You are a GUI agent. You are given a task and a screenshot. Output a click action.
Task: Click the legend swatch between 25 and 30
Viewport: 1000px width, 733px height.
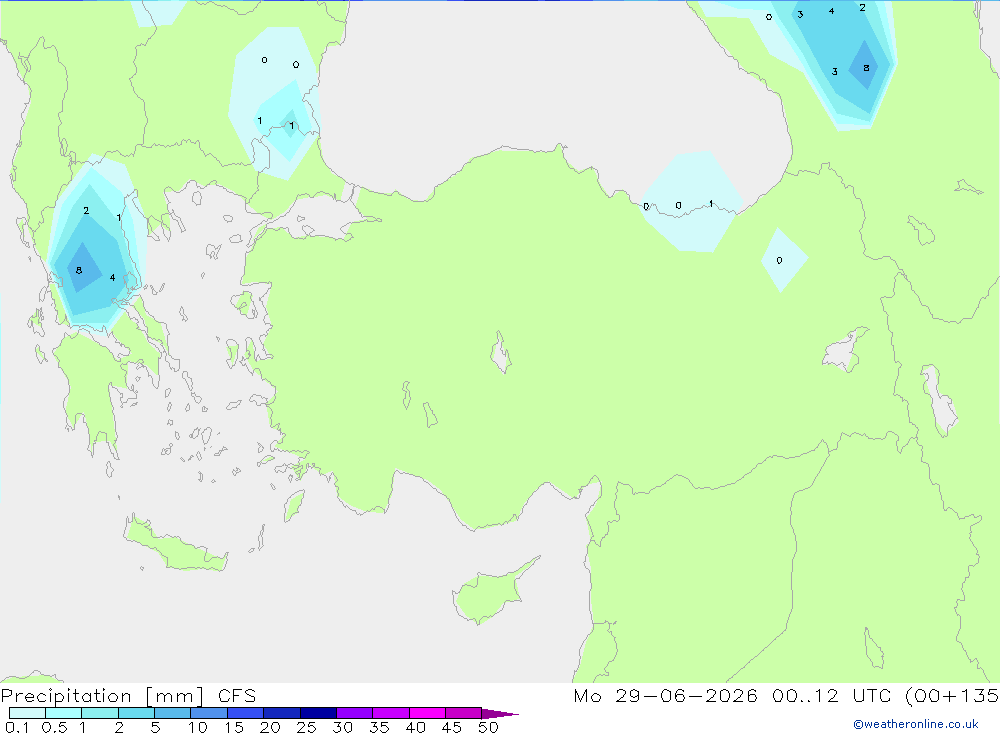coord(318,713)
